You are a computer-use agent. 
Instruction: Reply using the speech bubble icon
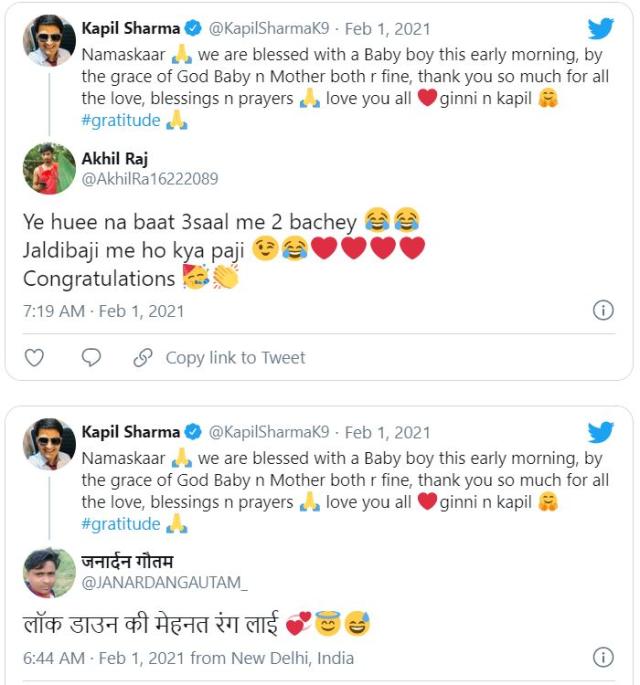pyautogui.click(x=91, y=357)
